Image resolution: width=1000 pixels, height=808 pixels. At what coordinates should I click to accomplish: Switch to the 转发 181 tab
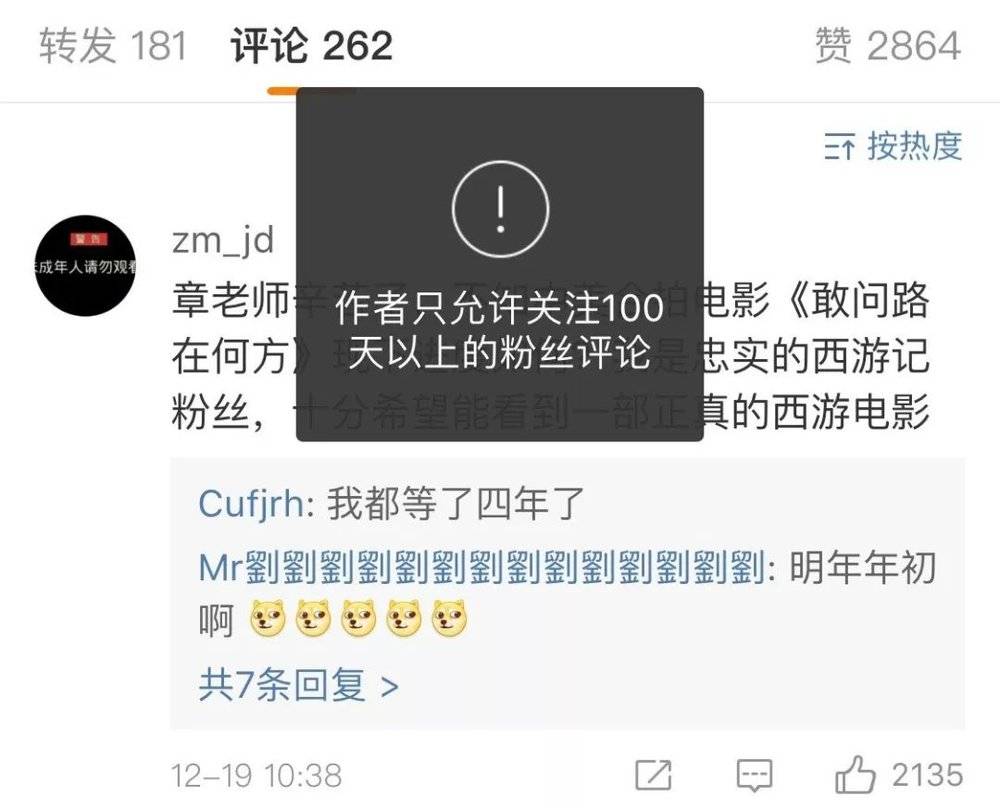pos(113,46)
